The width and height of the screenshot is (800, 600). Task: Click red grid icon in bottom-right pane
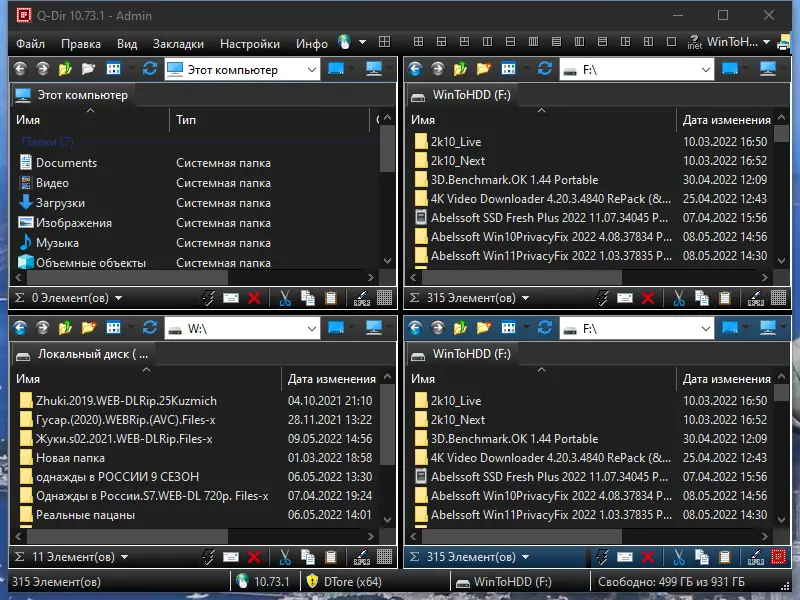point(778,557)
